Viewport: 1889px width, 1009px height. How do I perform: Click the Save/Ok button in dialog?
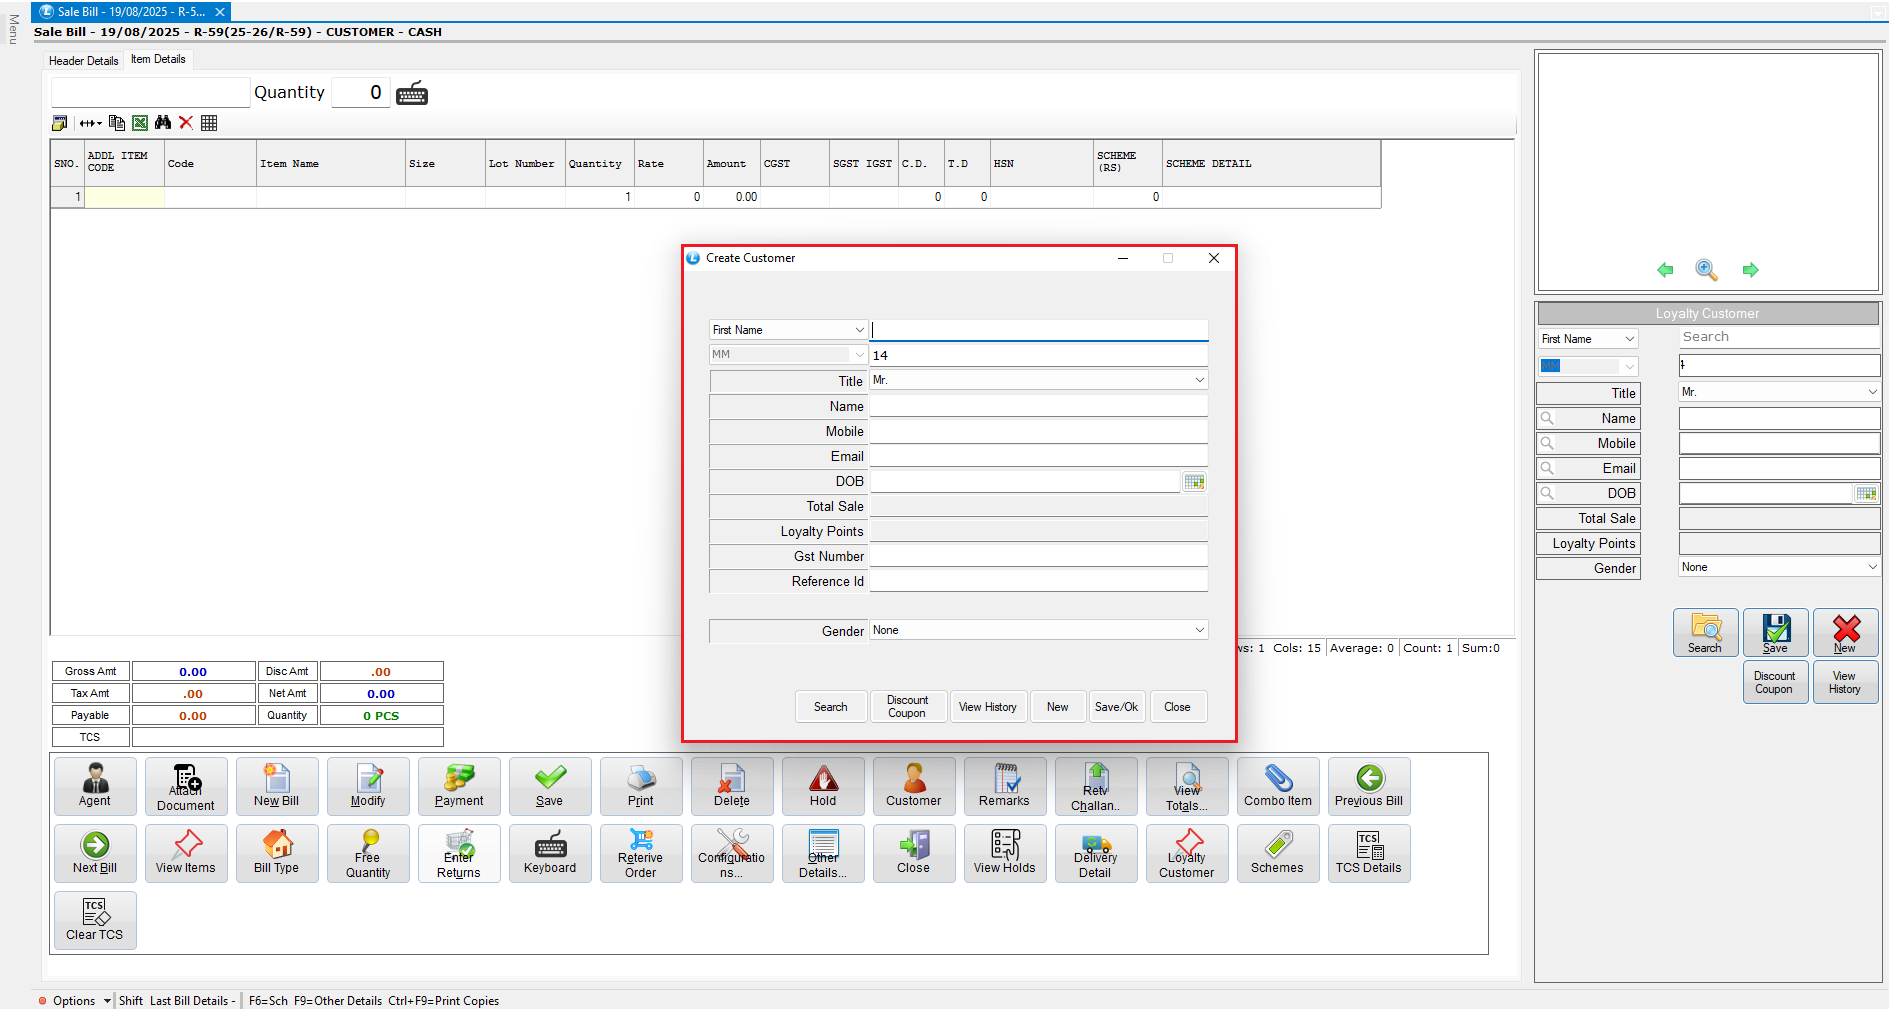pos(1116,707)
